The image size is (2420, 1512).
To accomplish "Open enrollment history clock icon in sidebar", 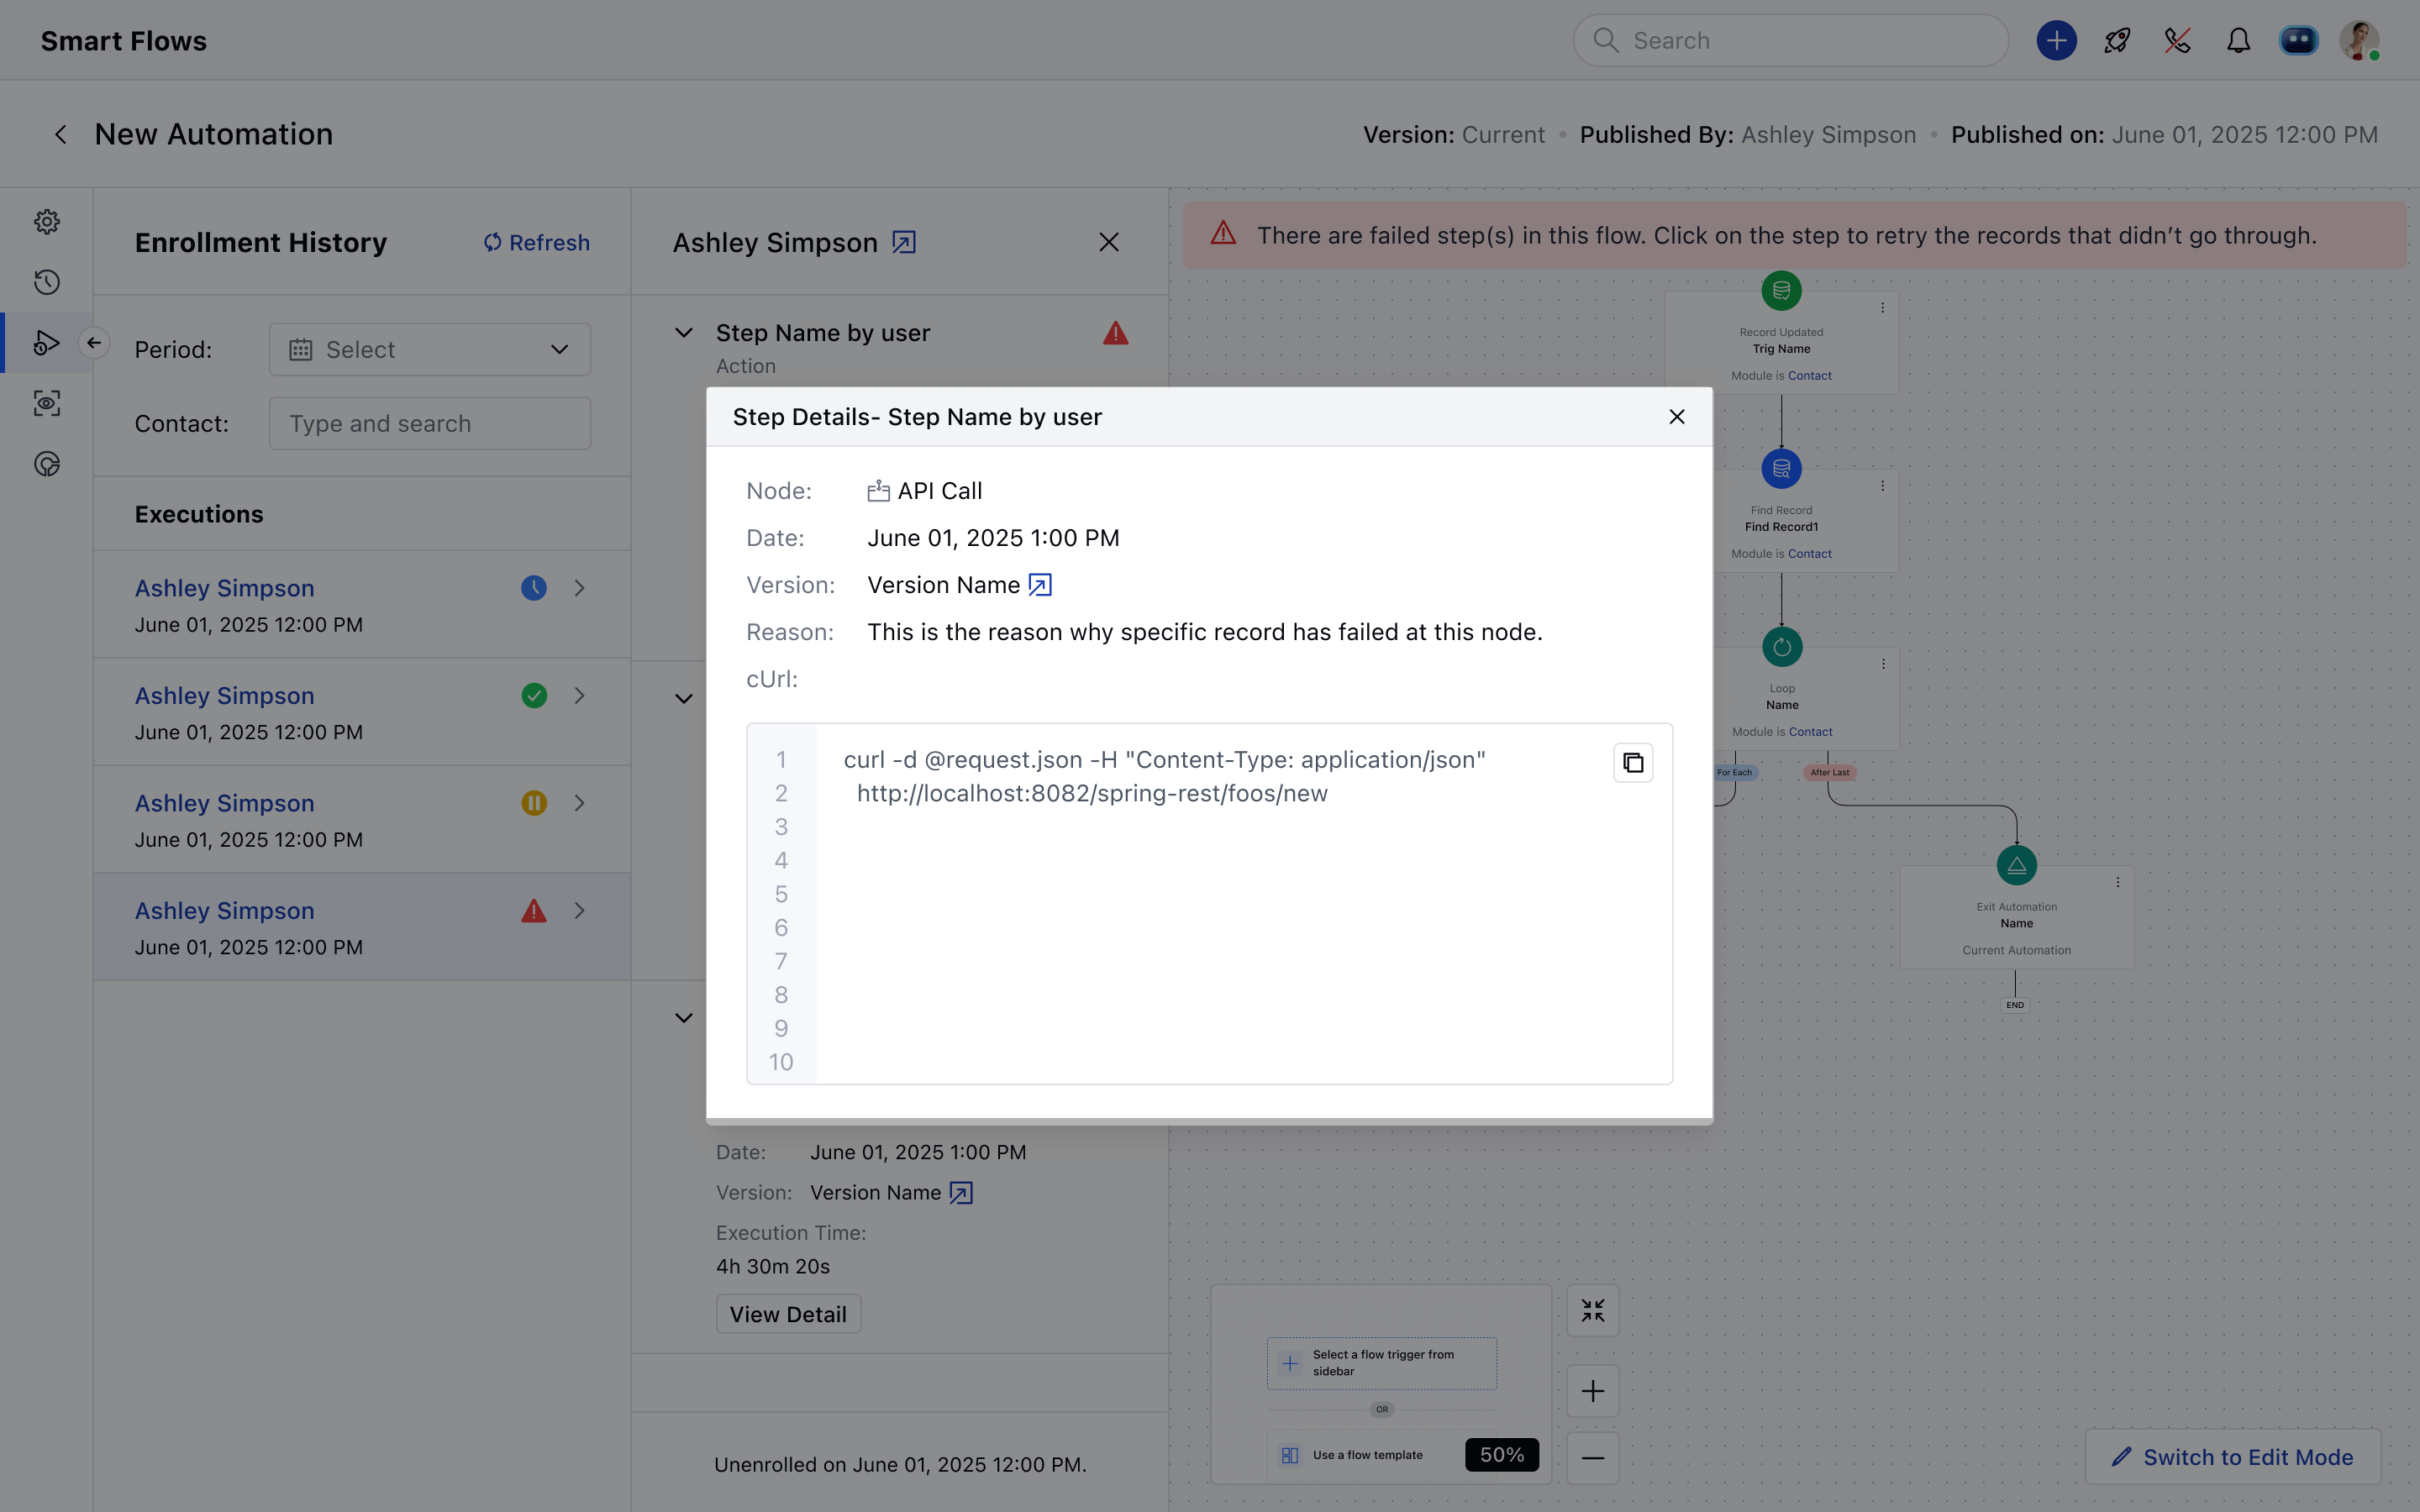I will pyautogui.click(x=47, y=282).
